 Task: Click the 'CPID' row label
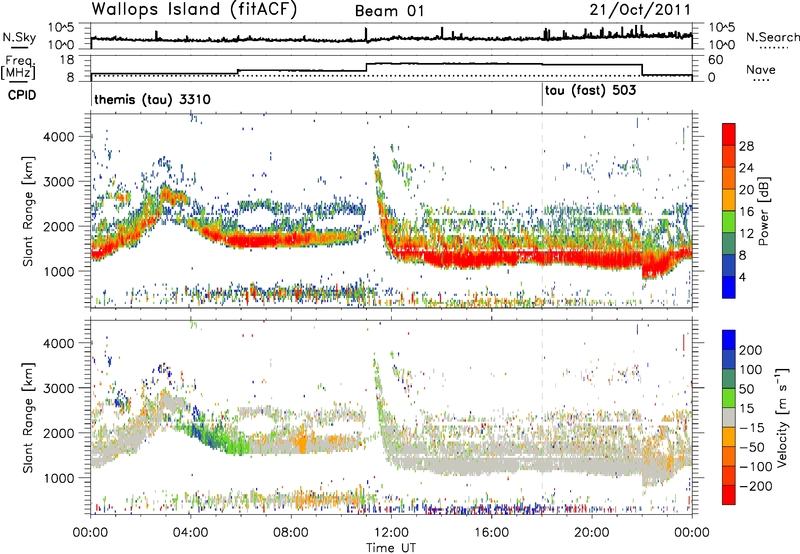pyautogui.click(x=22, y=95)
